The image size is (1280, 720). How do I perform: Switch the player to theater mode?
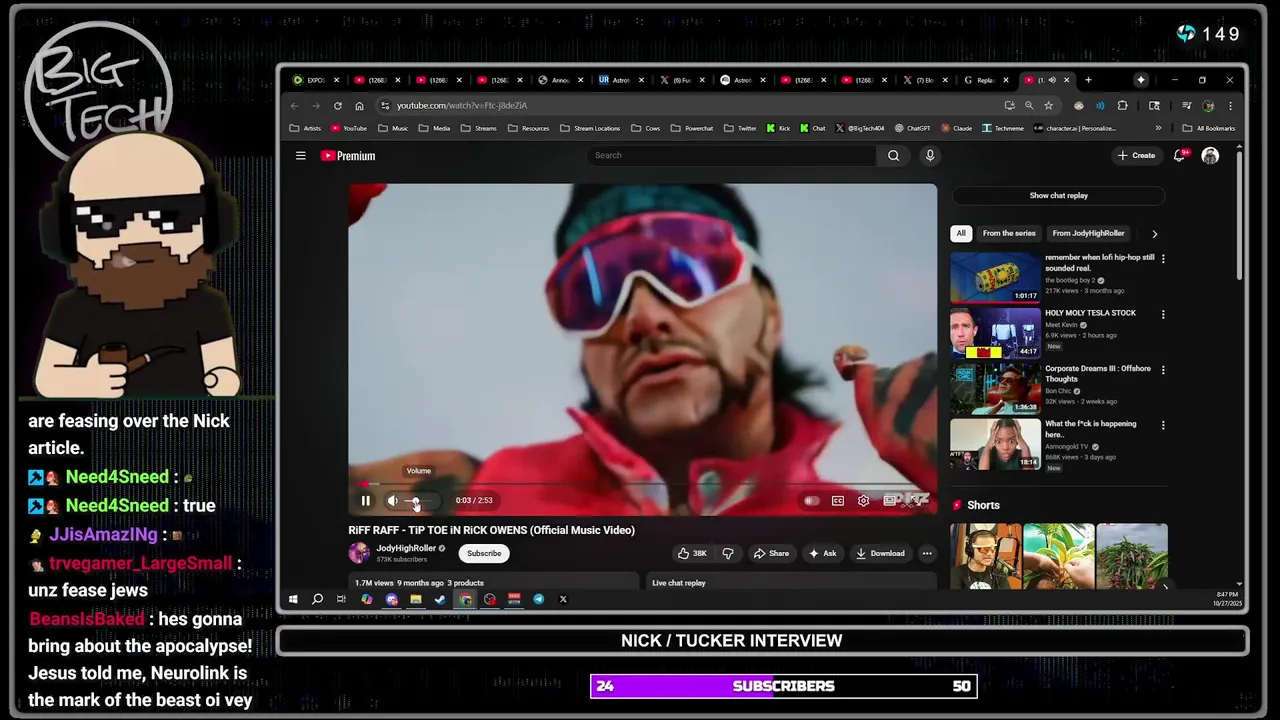(890, 501)
